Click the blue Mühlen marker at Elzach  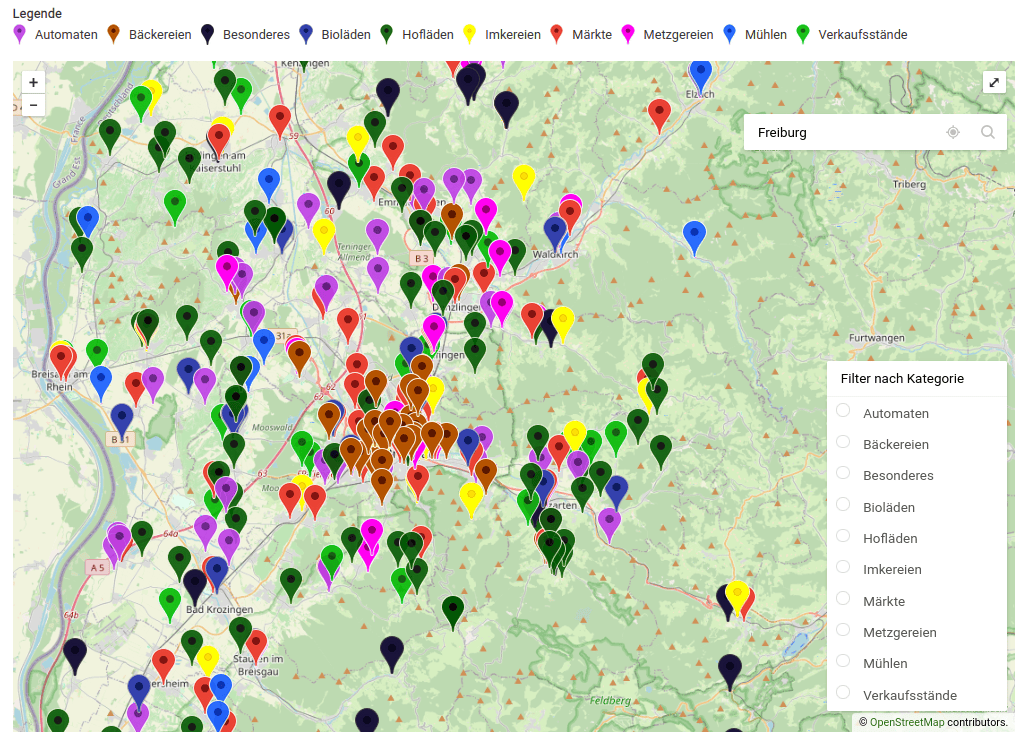pos(701,74)
